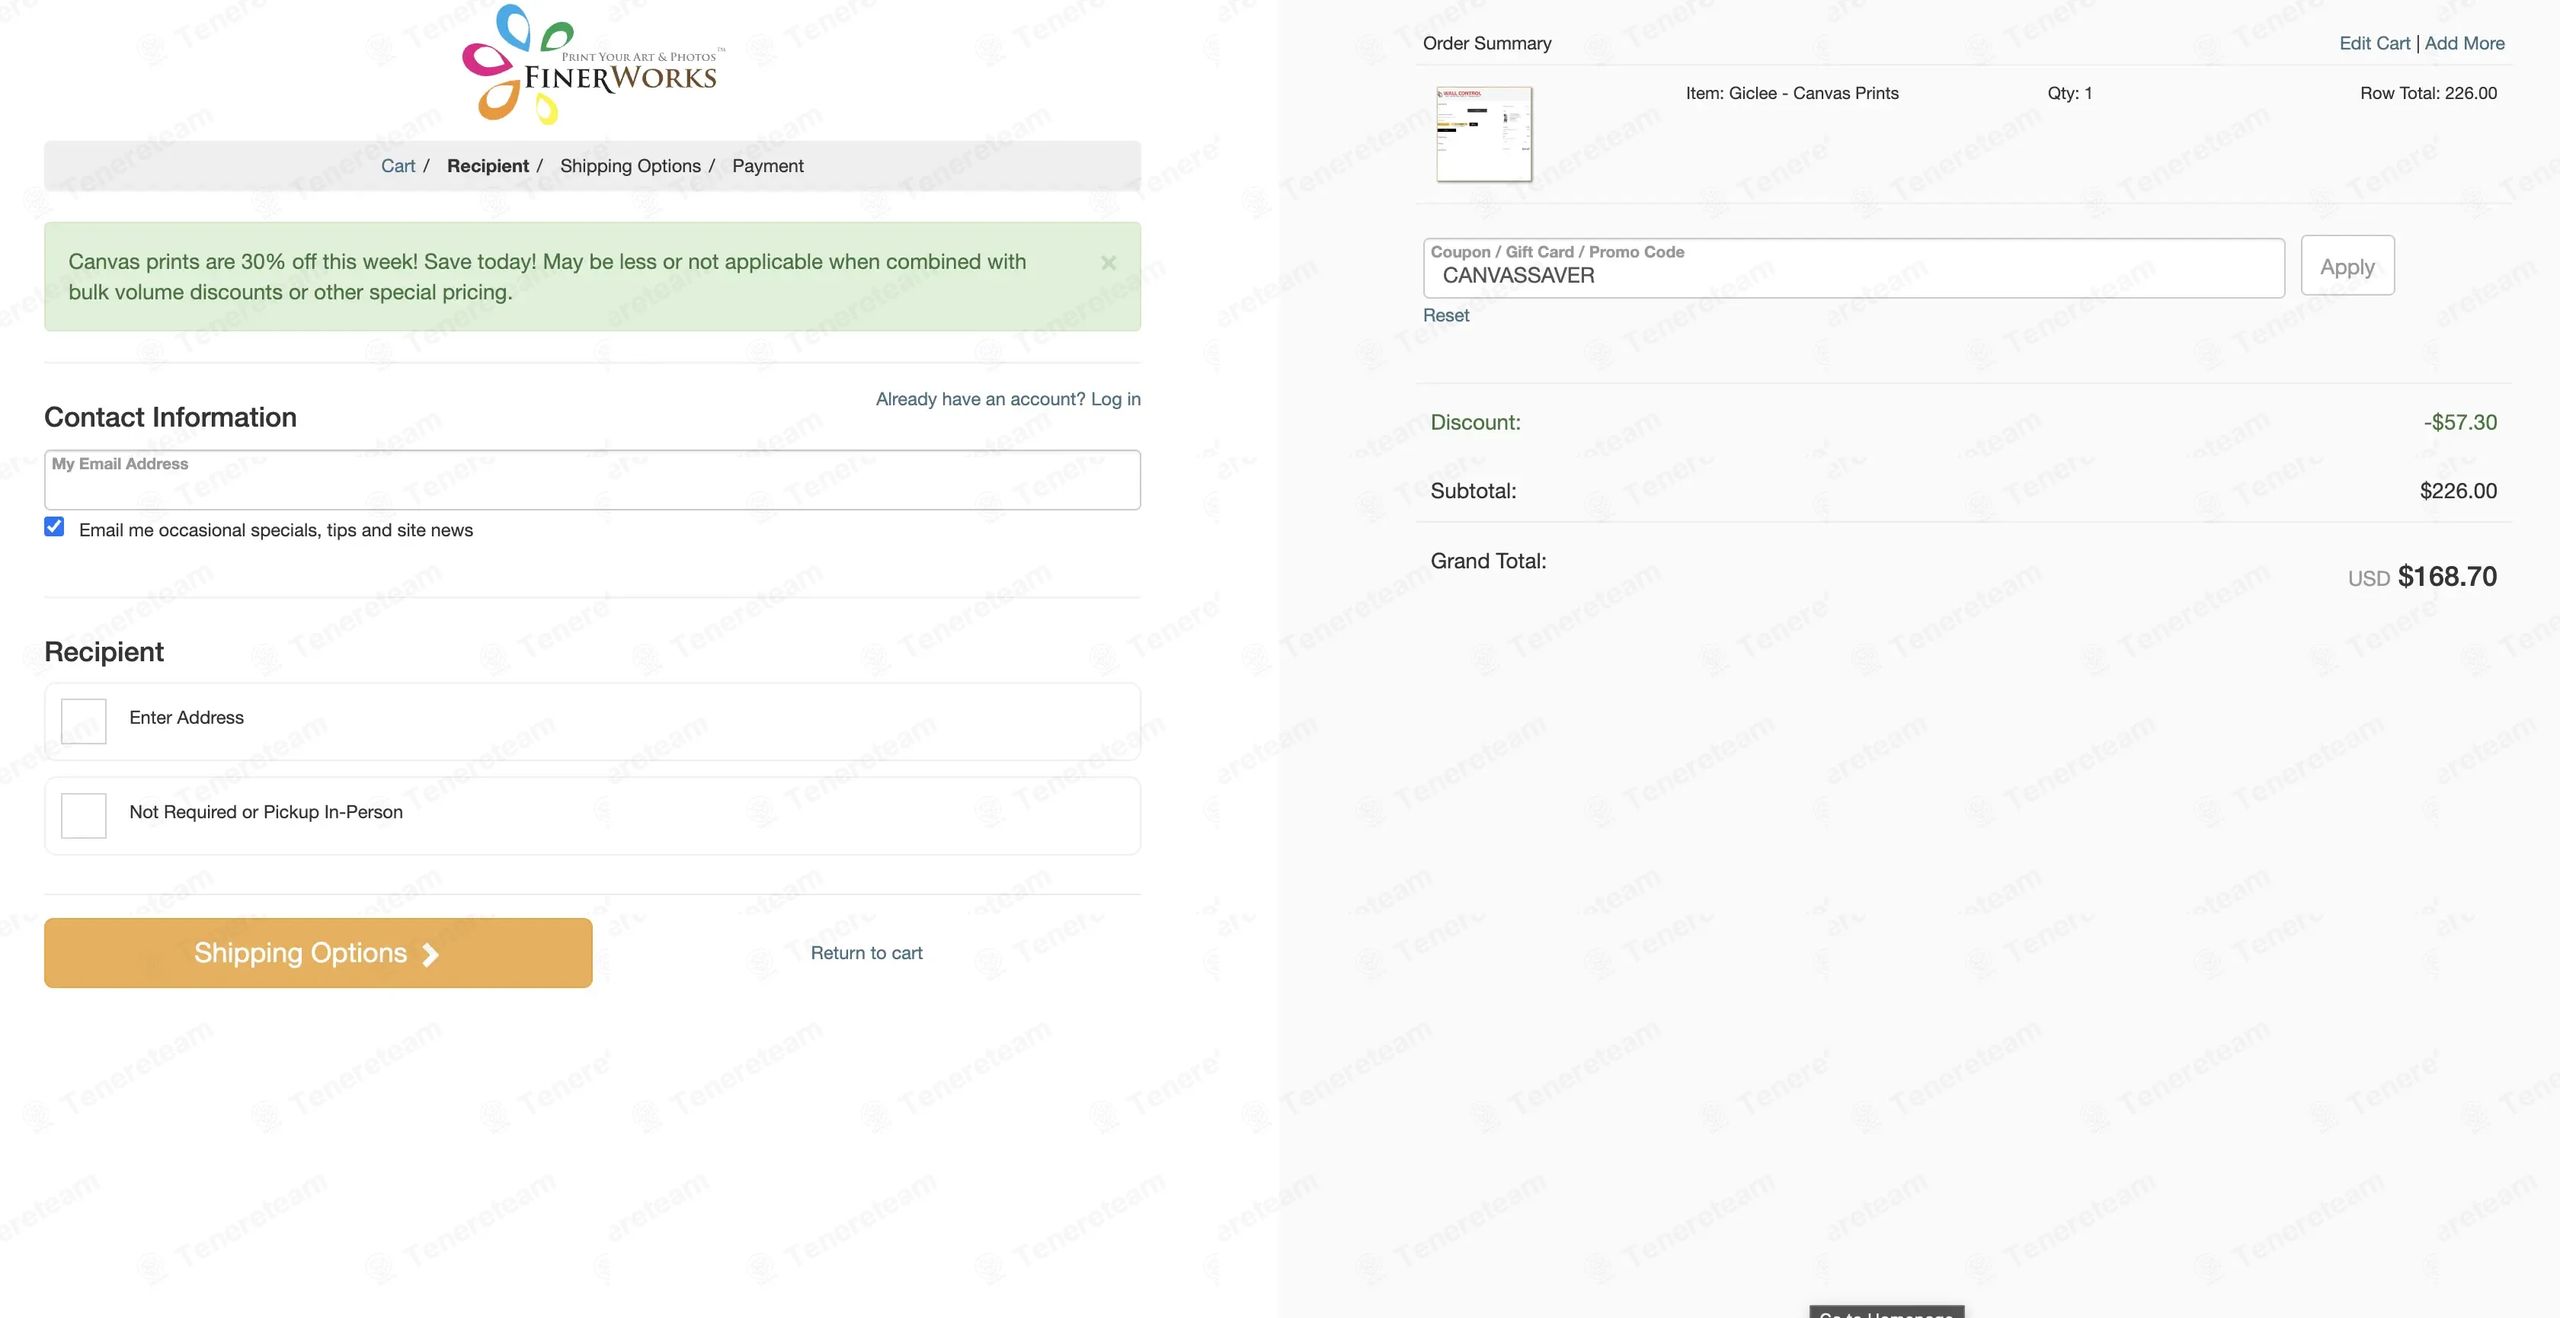Focus the My Email Address field
The width and height of the screenshot is (2560, 1318).
(x=592, y=480)
